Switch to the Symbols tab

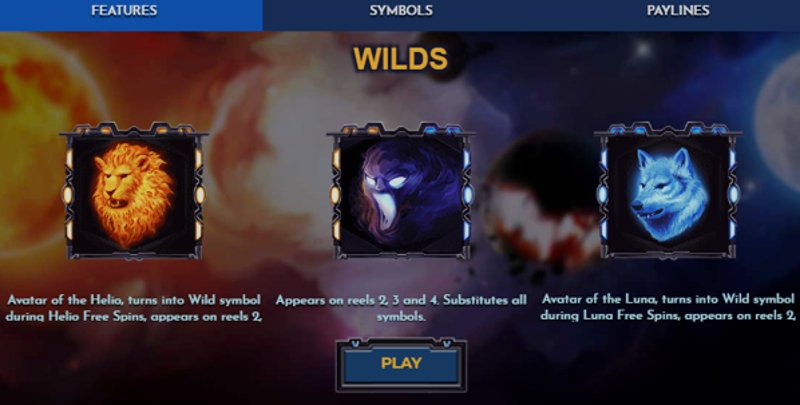[401, 11]
